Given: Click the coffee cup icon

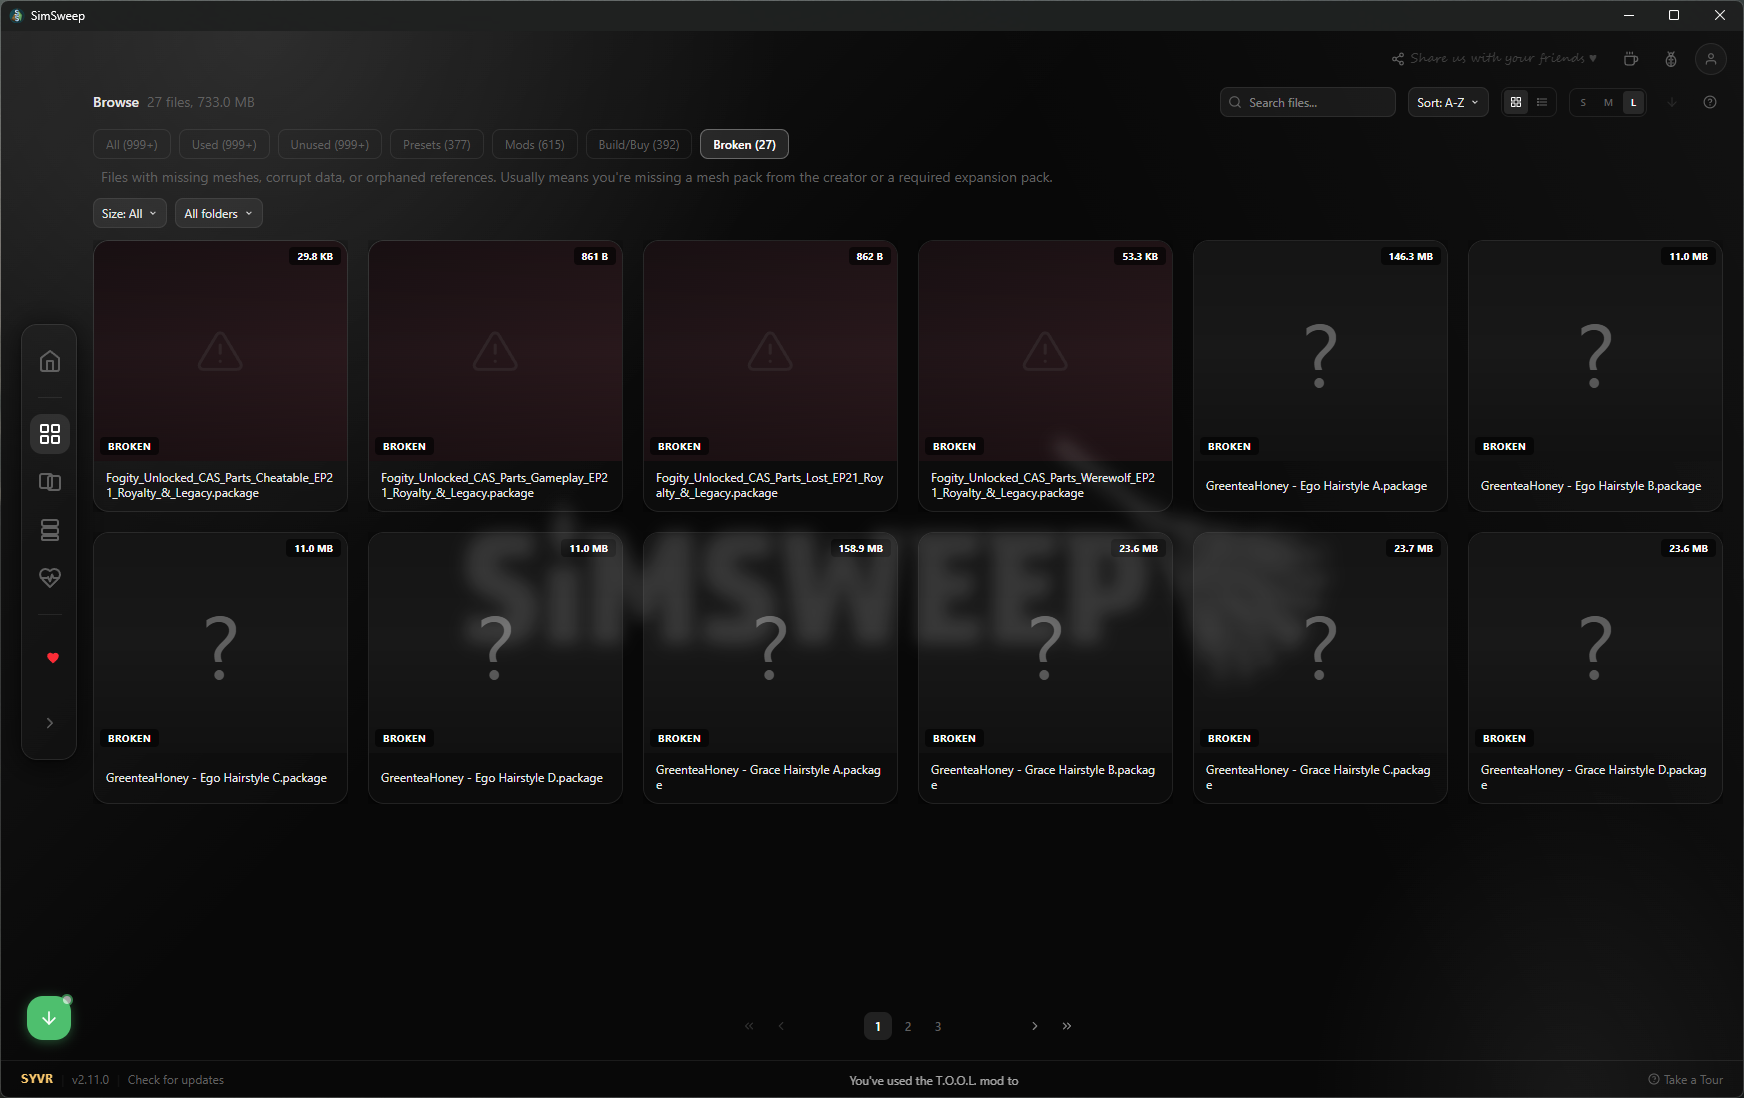Looking at the screenshot, I should tap(1631, 59).
